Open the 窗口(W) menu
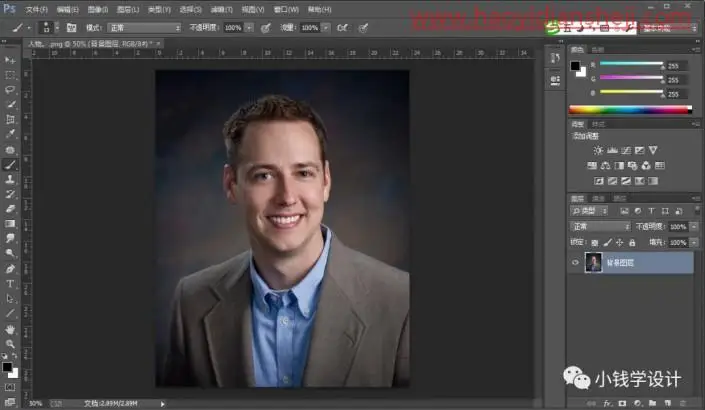705x410 pixels. 286,9
